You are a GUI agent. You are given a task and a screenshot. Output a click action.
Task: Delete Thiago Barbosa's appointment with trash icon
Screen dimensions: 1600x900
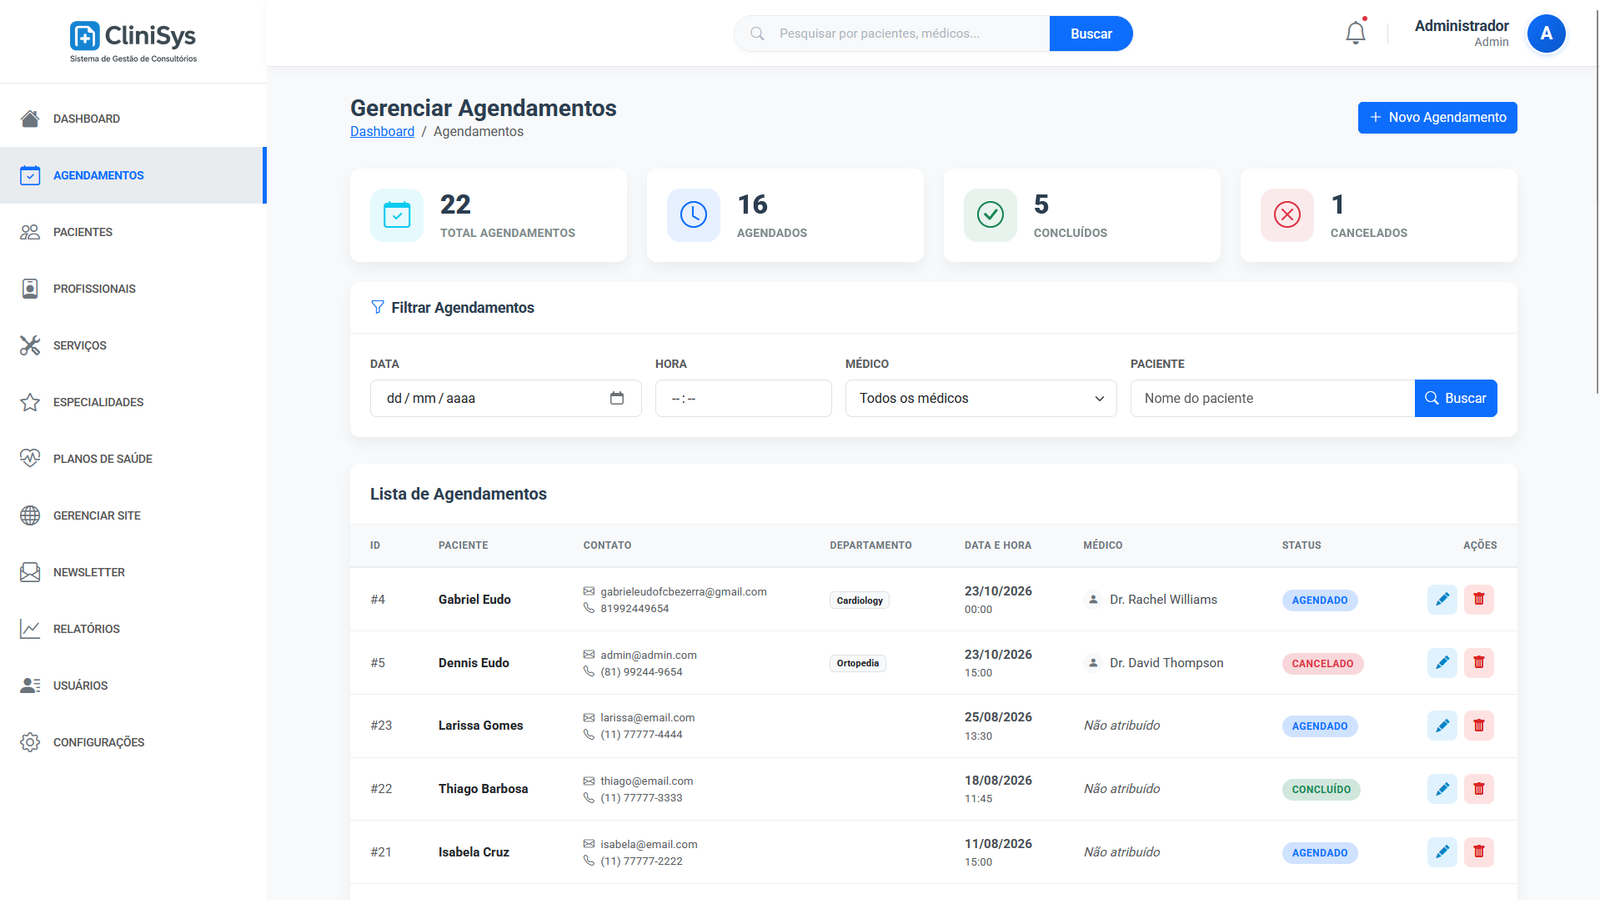[1478, 788]
